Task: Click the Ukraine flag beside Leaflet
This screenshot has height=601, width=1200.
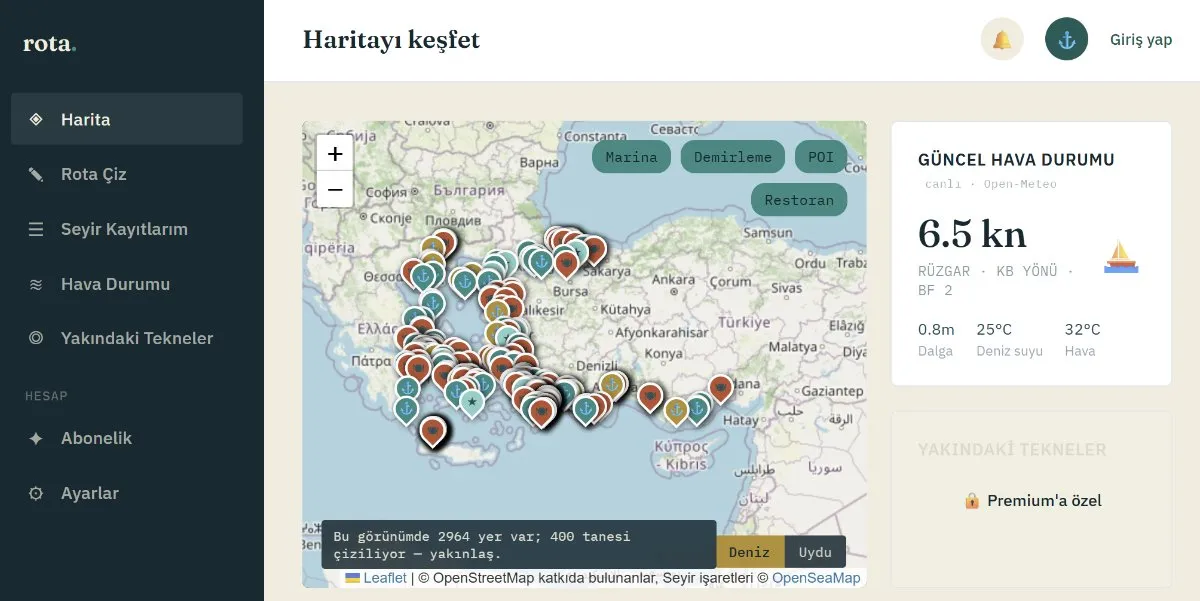Action: click(x=352, y=578)
